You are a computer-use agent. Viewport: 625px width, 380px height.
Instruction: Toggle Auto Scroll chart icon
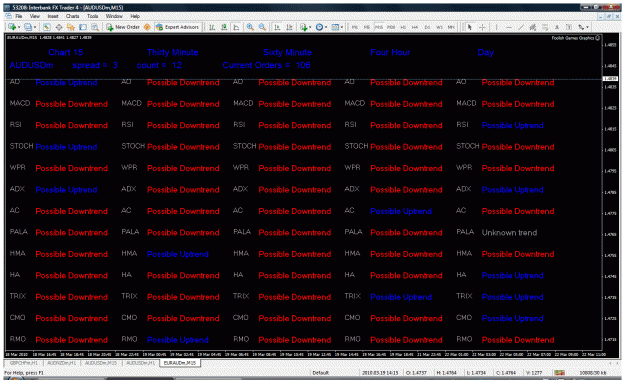[x=277, y=27]
